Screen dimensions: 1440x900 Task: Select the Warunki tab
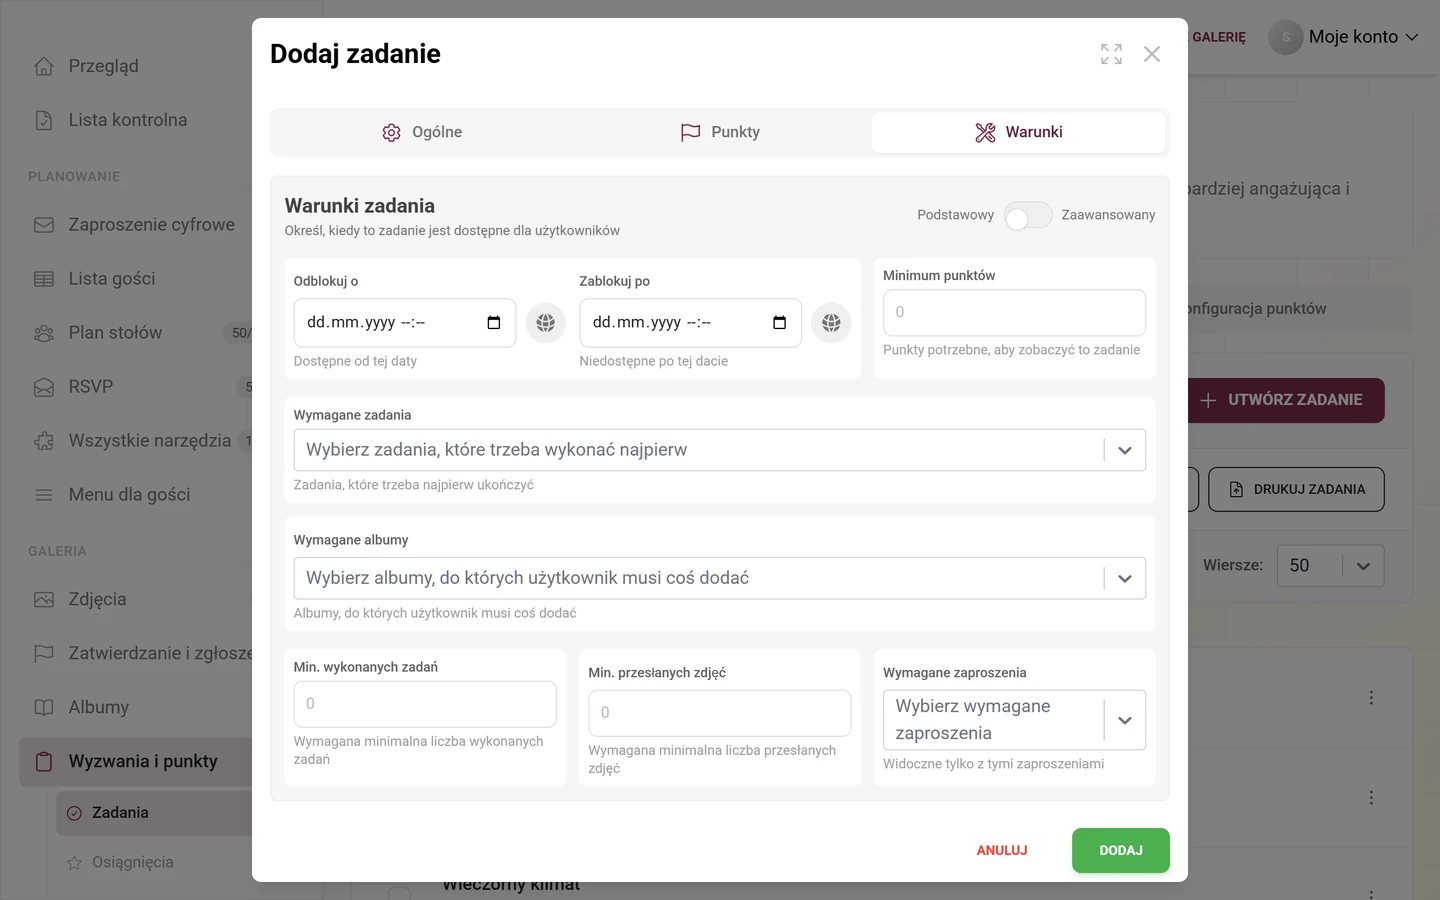click(1018, 132)
